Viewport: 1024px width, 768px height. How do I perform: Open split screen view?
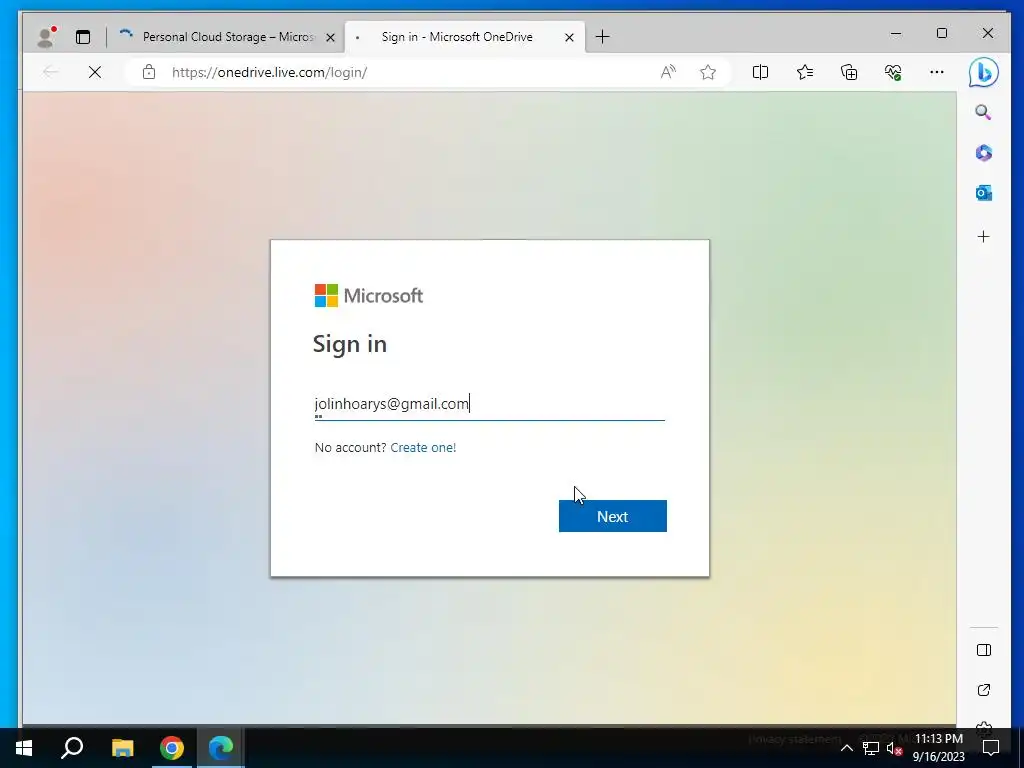tap(760, 72)
